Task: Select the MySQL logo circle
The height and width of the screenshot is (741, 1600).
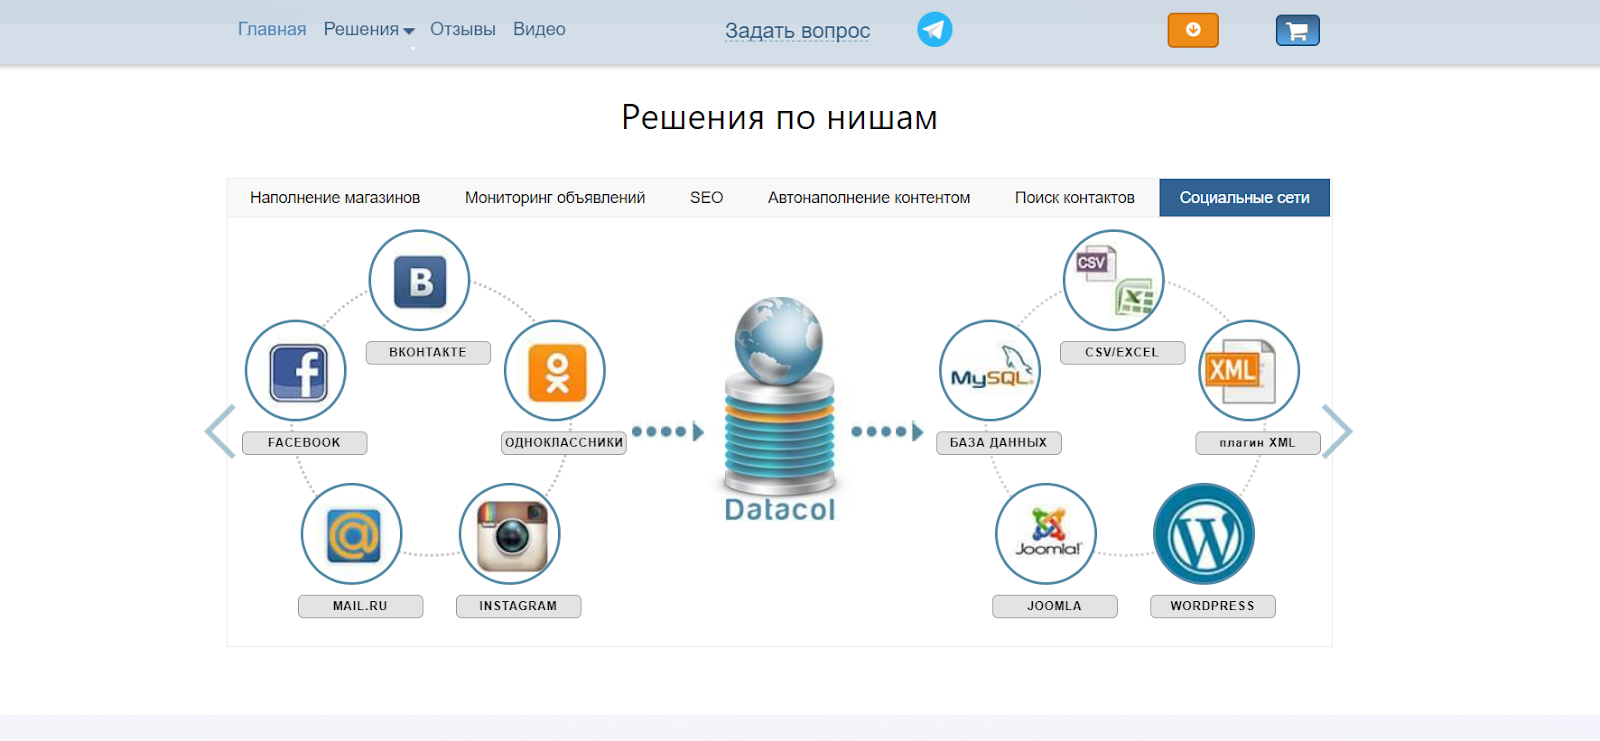Action: point(990,371)
